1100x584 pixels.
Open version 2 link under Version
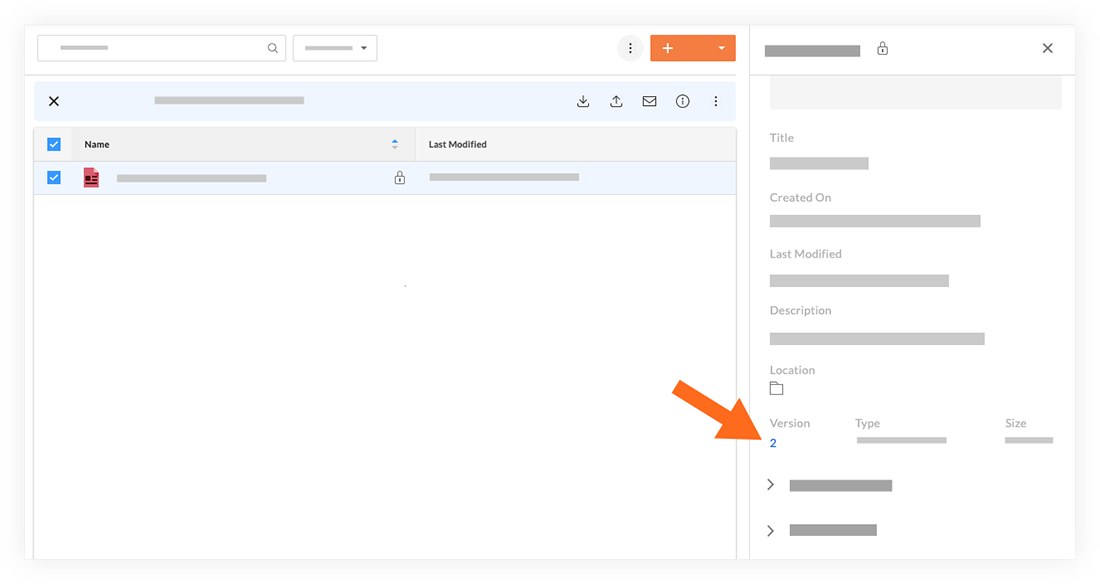pyautogui.click(x=773, y=443)
